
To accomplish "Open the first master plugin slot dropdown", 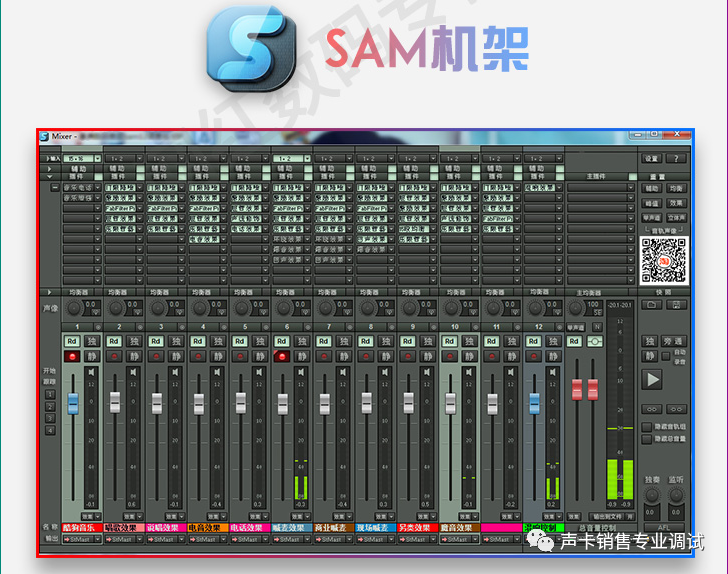I will click(x=630, y=188).
